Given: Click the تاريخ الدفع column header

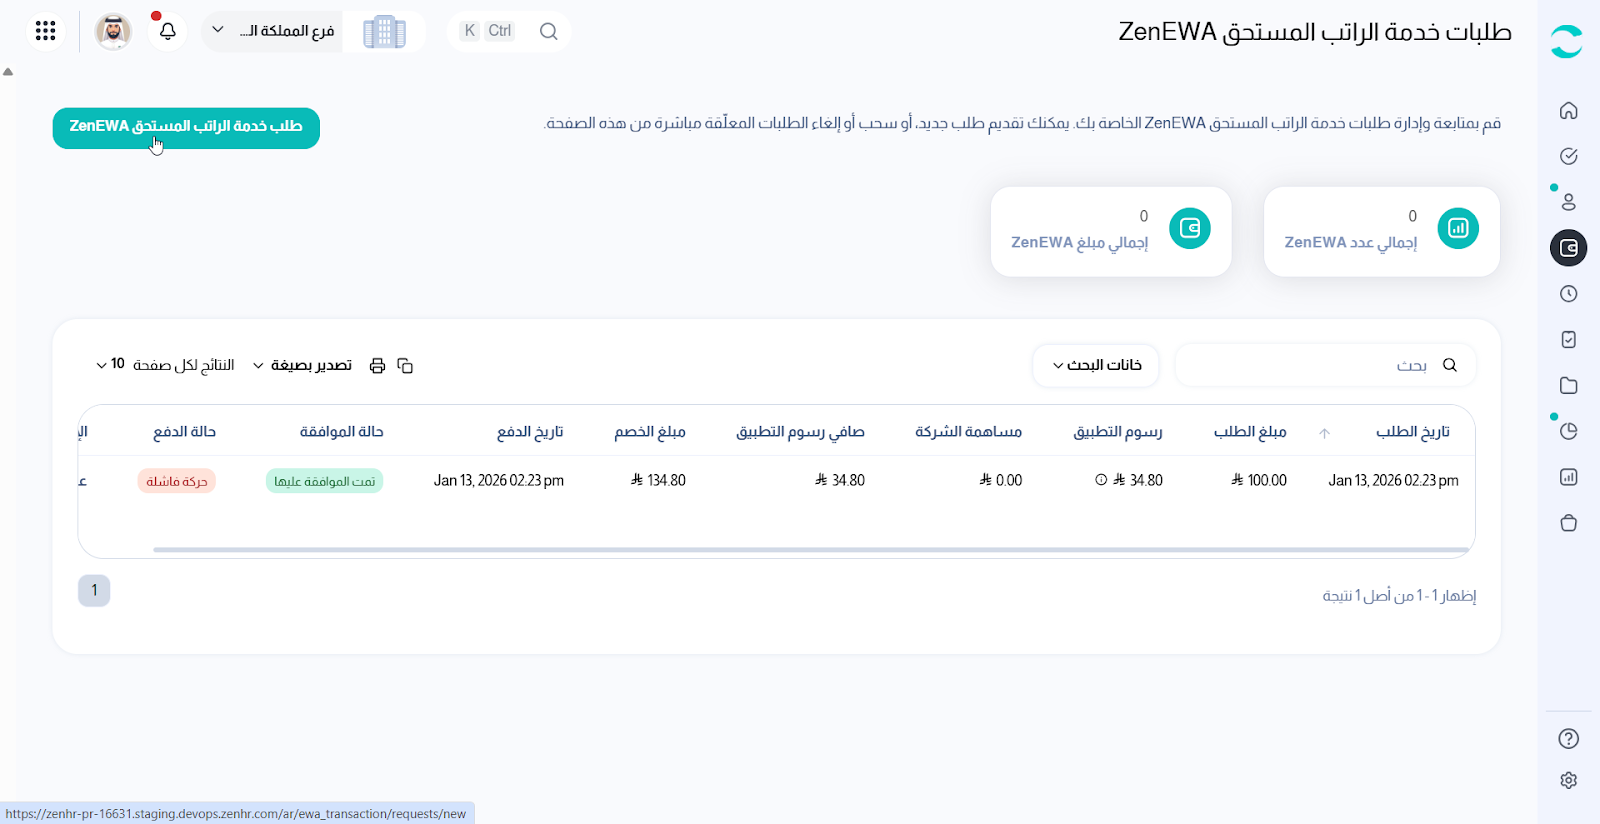Looking at the screenshot, I should pos(530,432).
